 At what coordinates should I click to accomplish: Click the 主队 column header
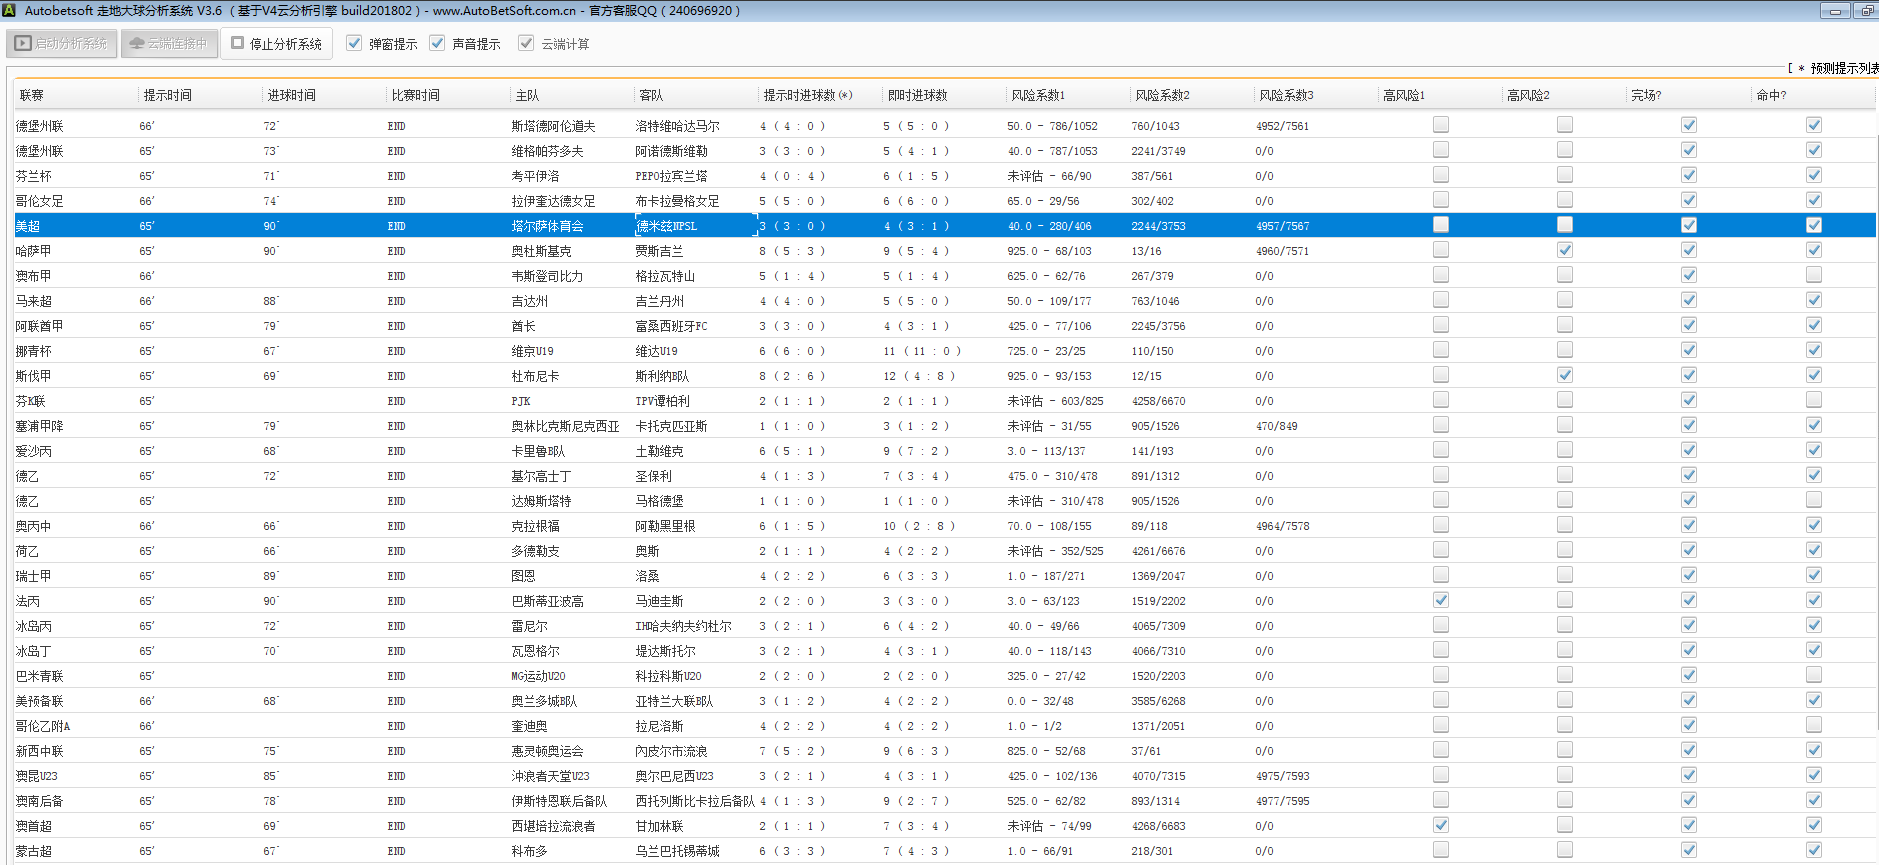pos(527,95)
